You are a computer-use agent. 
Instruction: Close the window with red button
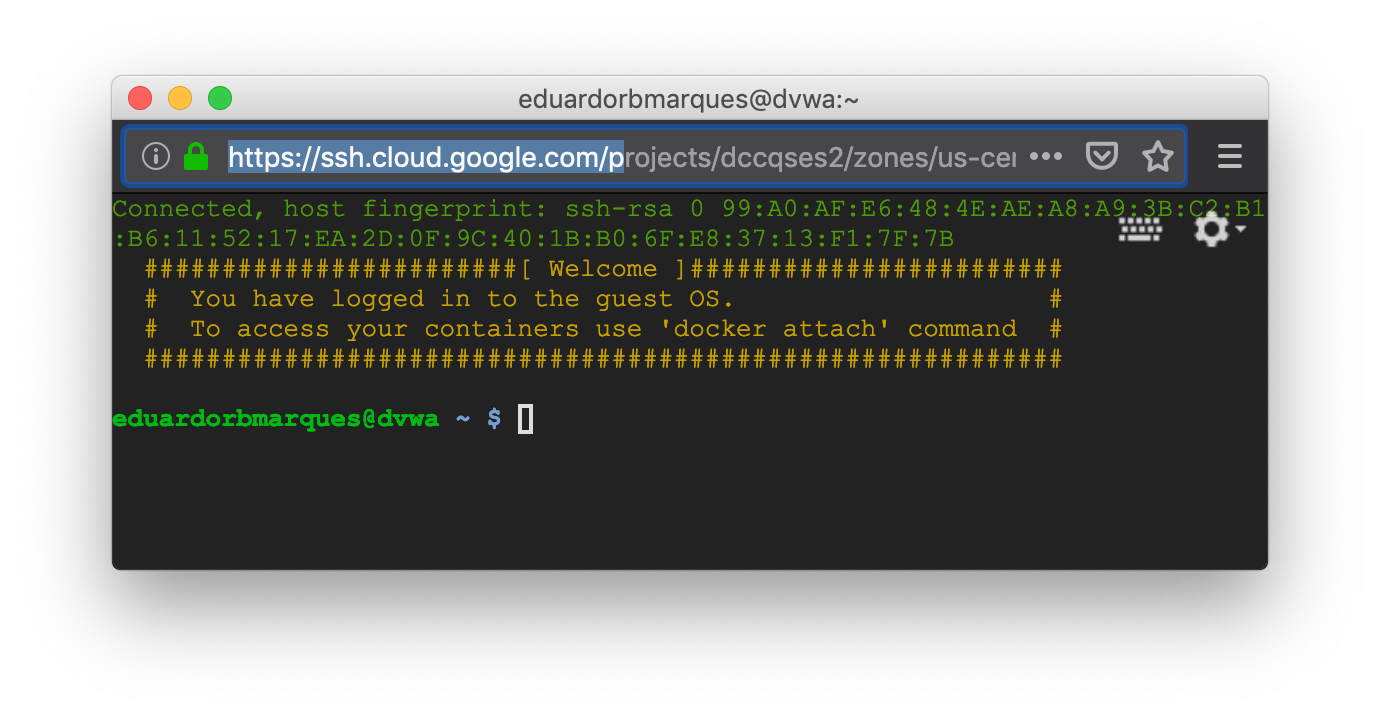click(x=140, y=98)
